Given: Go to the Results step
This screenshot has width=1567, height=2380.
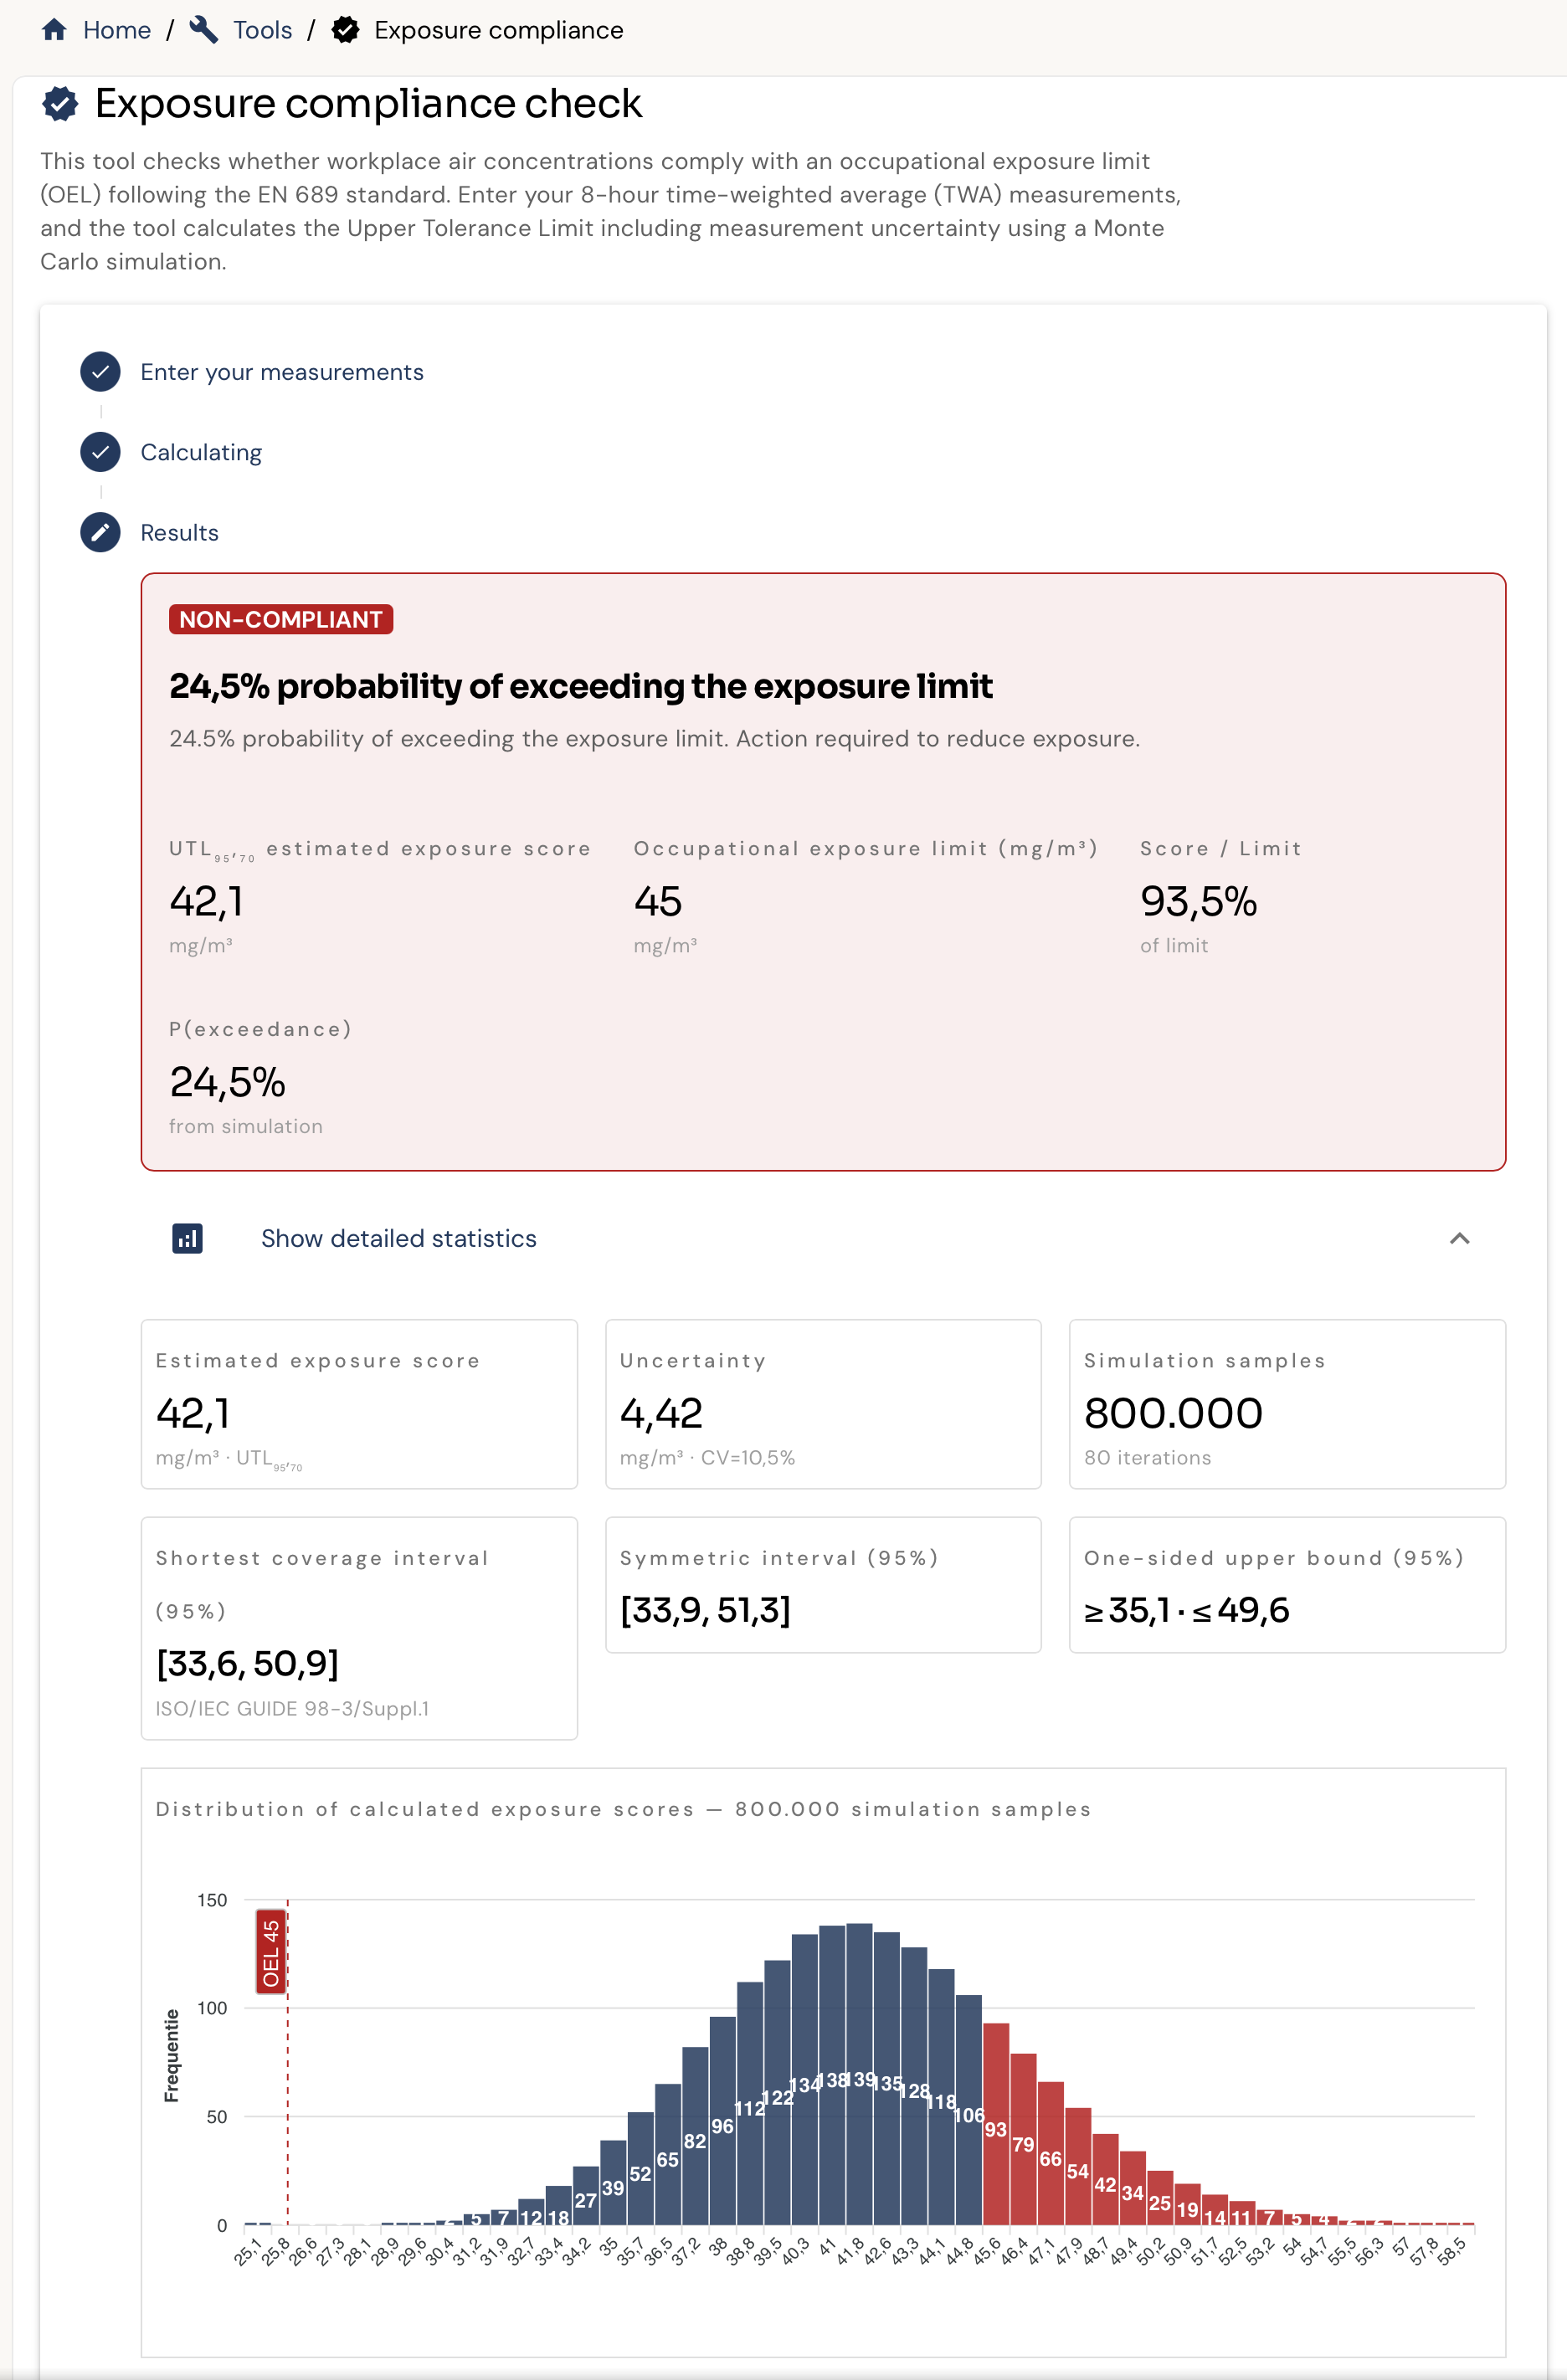Looking at the screenshot, I should pos(179,532).
